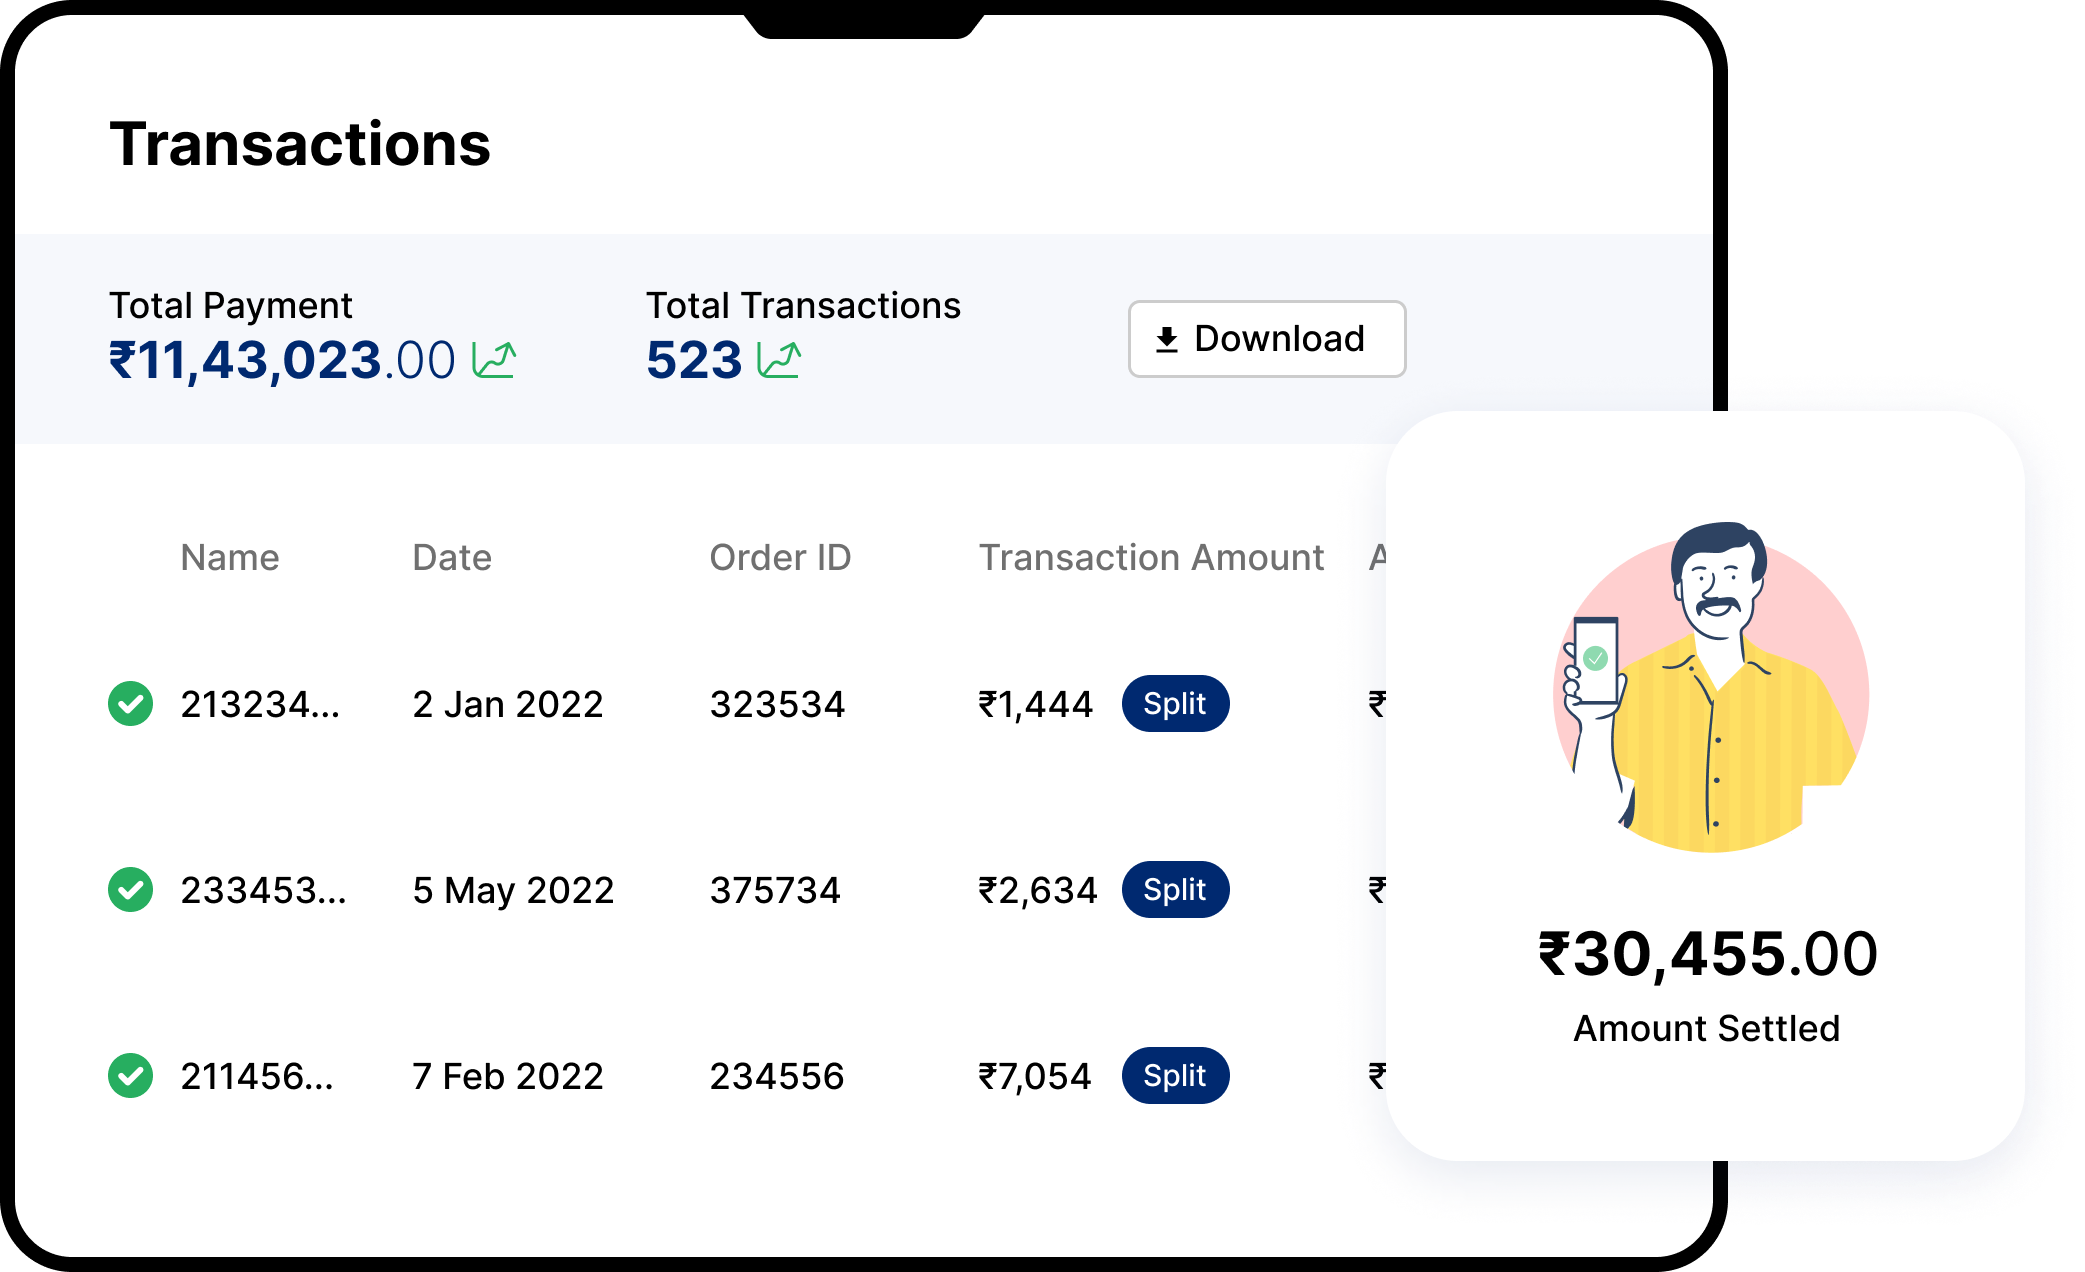The width and height of the screenshot is (2085, 1272).
Task: Click the Amount Settled value ₹30,455.00
Action: click(1705, 953)
